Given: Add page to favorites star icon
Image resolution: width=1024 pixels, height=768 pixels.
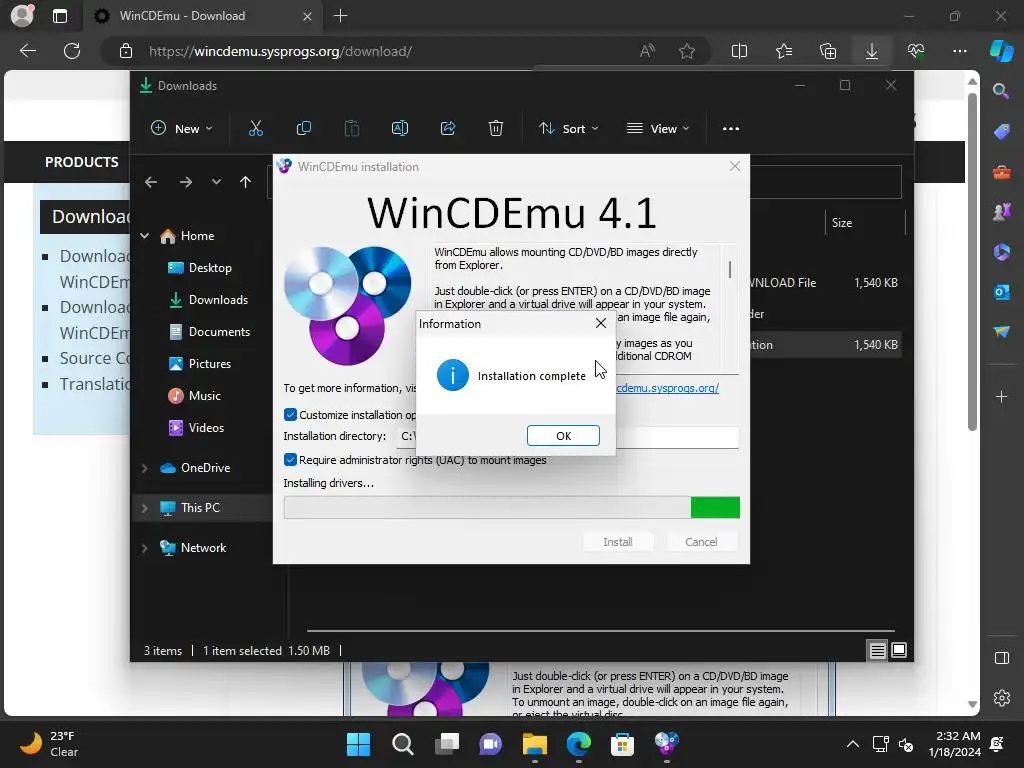Looking at the screenshot, I should (686, 52).
